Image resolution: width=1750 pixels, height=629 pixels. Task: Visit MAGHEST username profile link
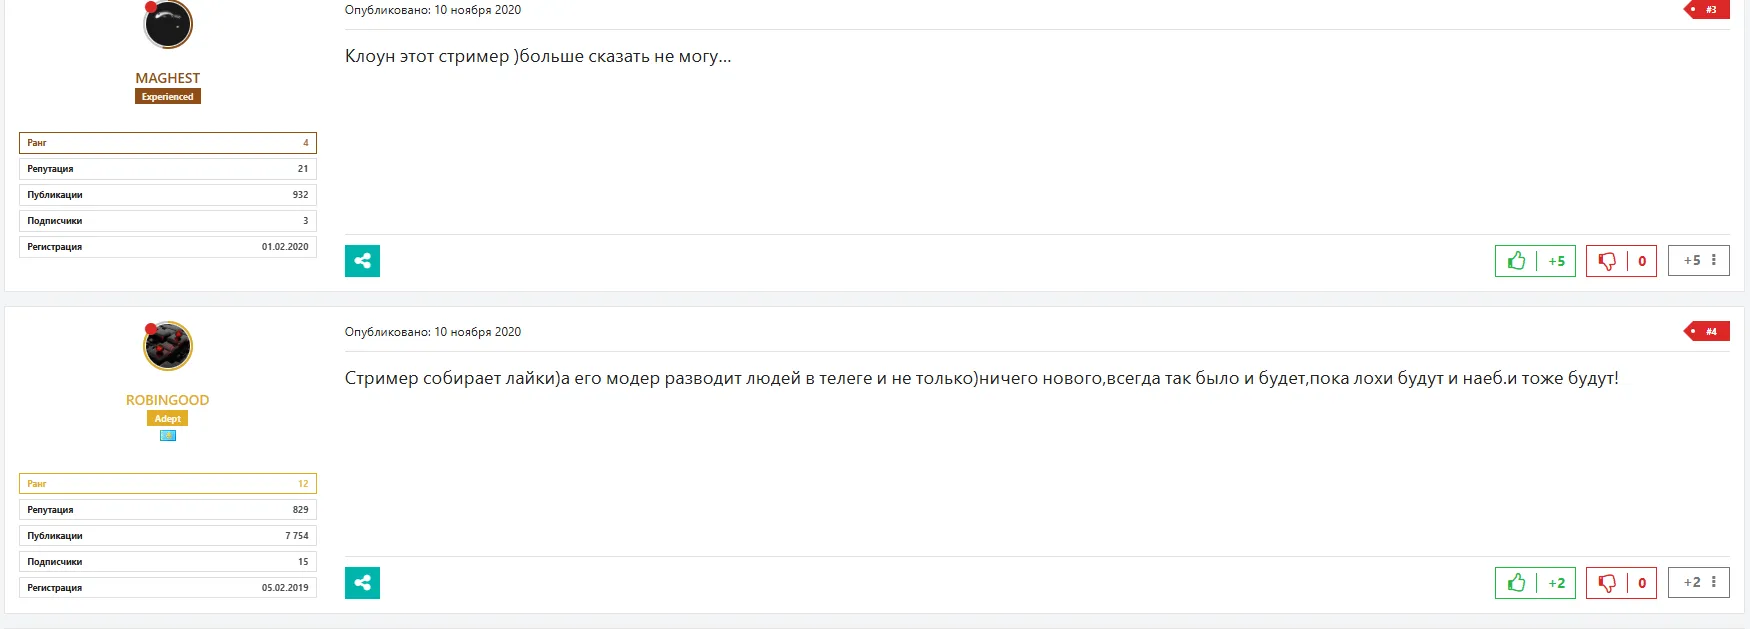(x=168, y=78)
